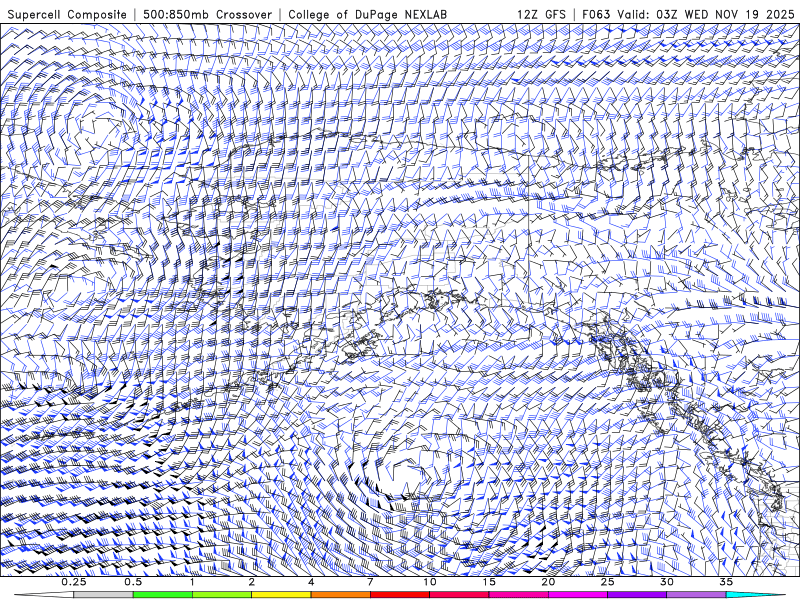800x600 pixels.
Task: Click the white arrow start of color bar
Action: click(x=44, y=595)
